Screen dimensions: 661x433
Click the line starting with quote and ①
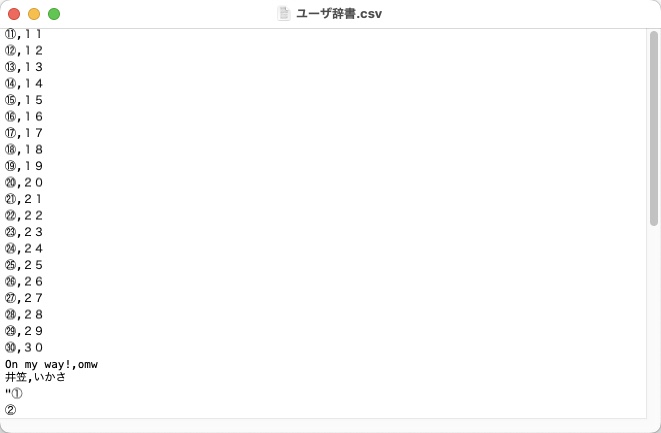13,393
